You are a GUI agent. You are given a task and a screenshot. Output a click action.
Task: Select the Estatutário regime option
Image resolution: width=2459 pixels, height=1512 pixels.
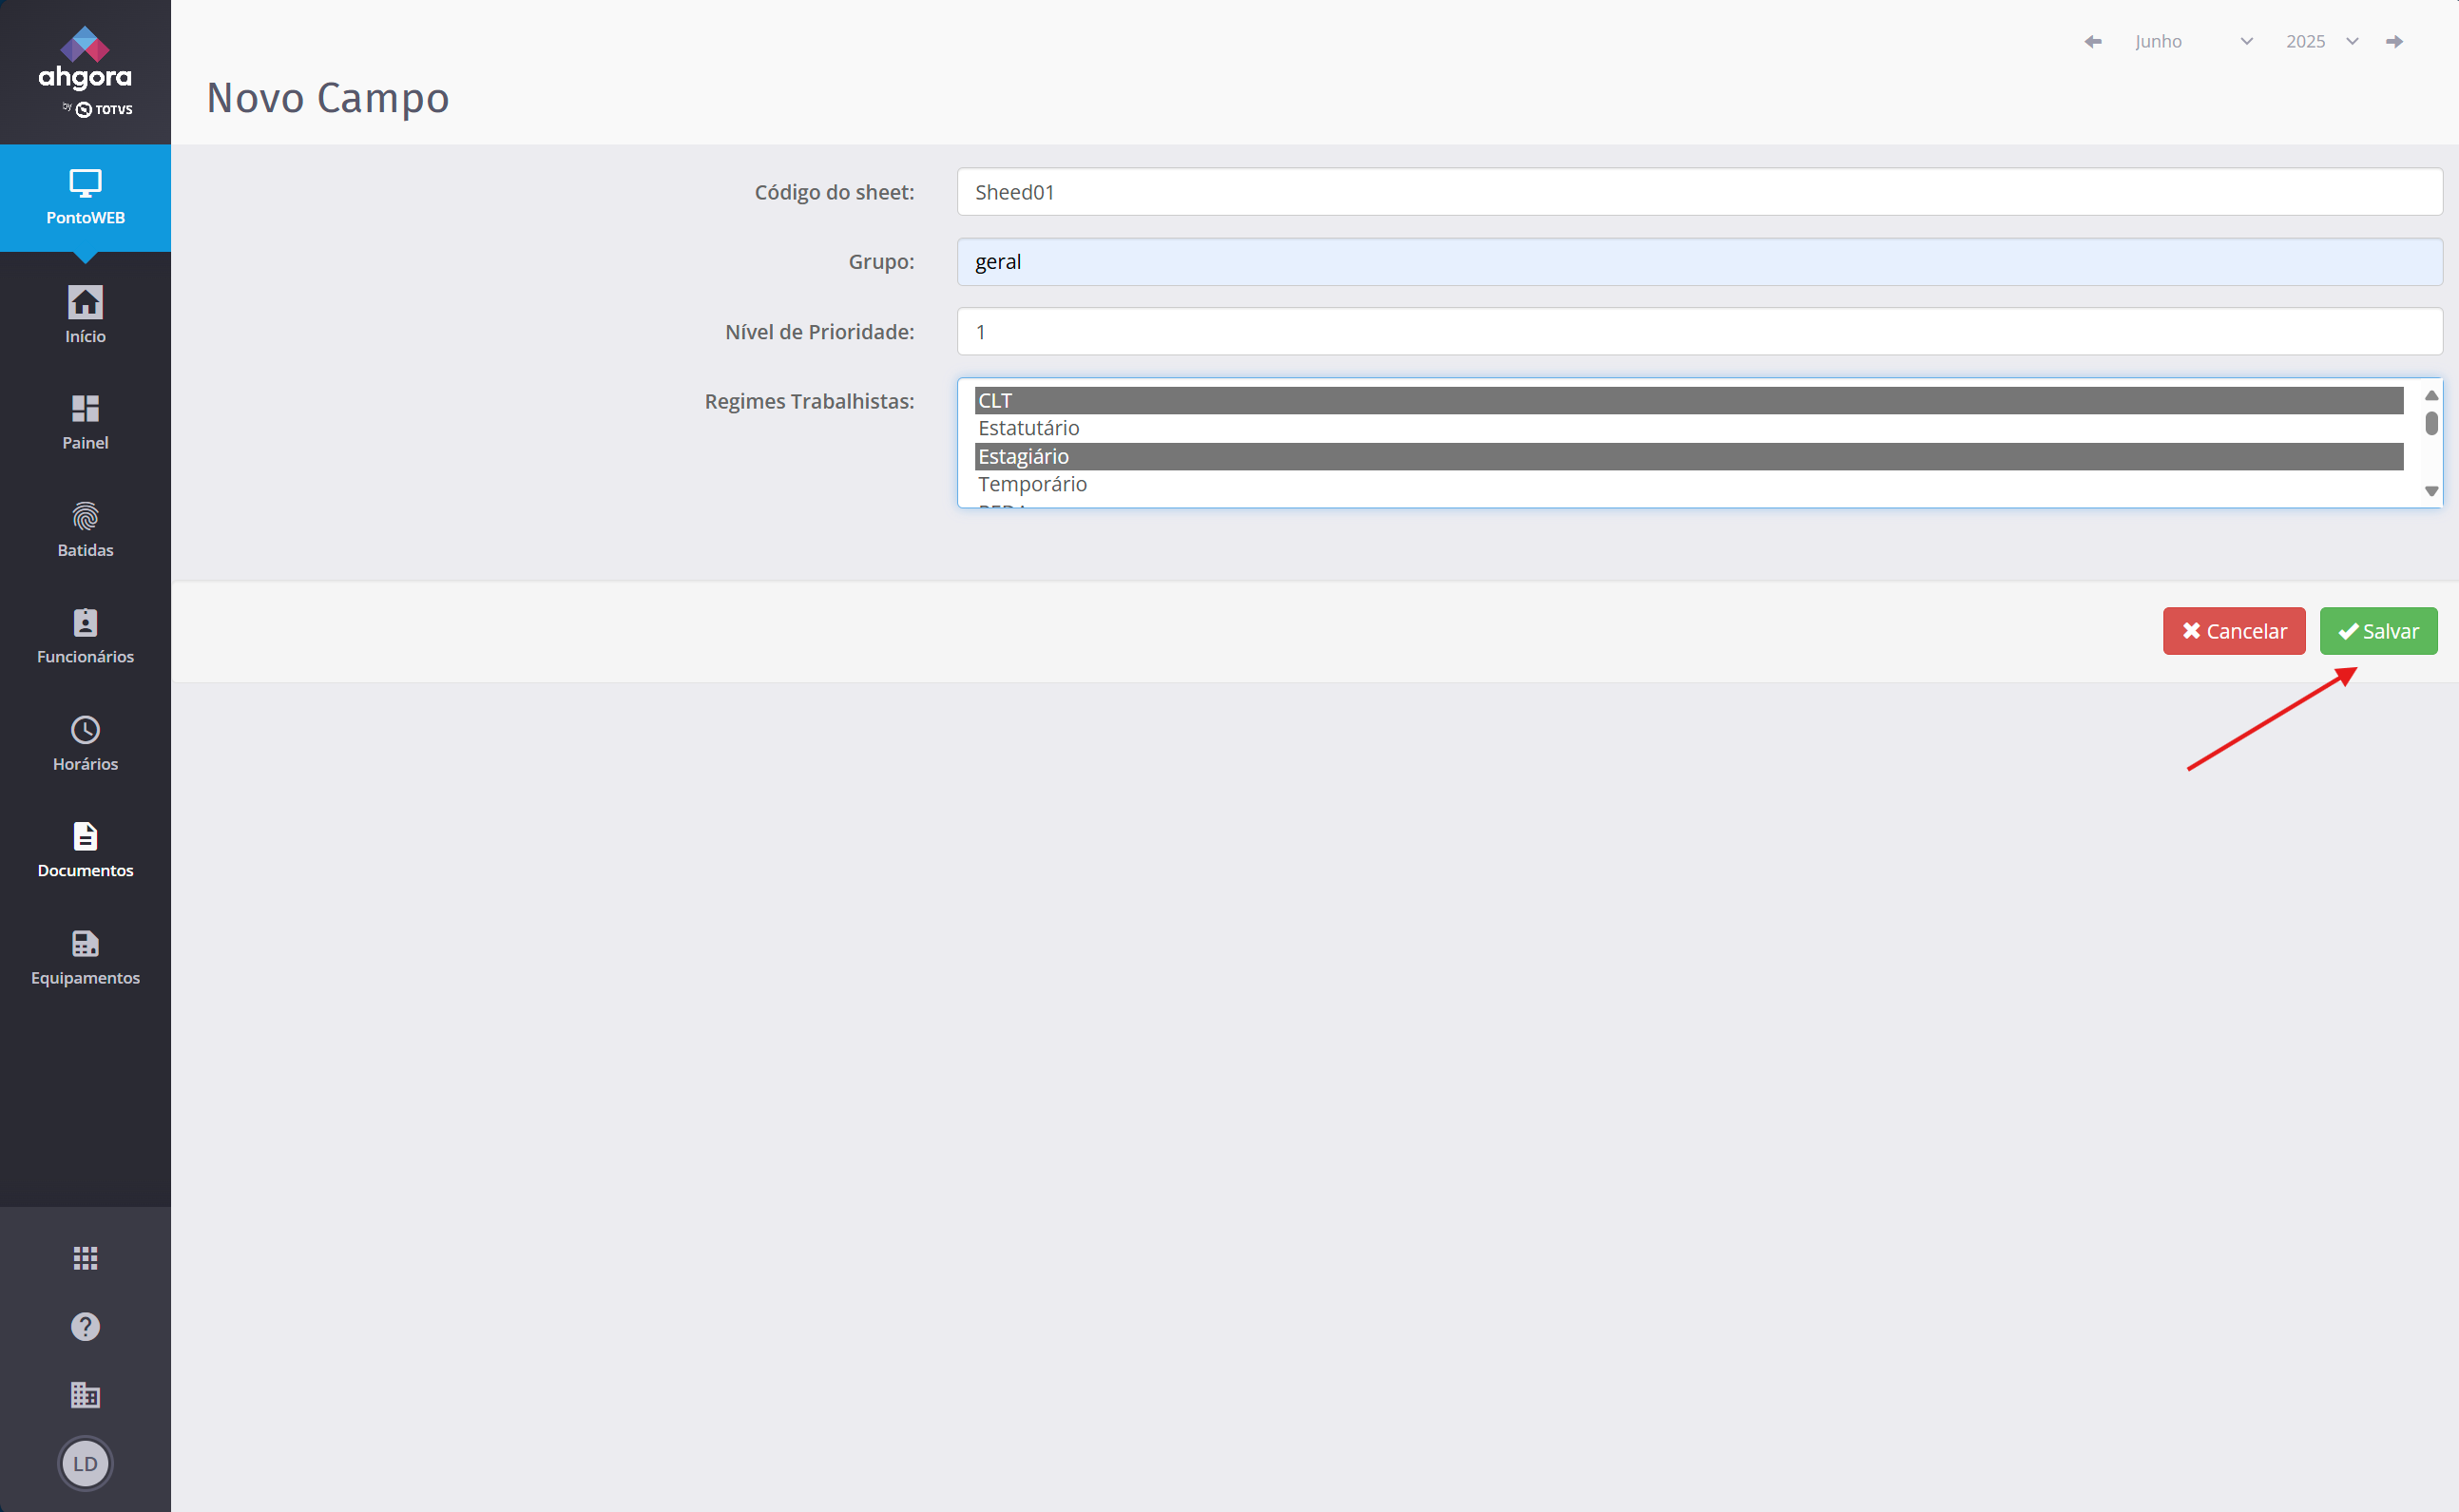[1029, 428]
